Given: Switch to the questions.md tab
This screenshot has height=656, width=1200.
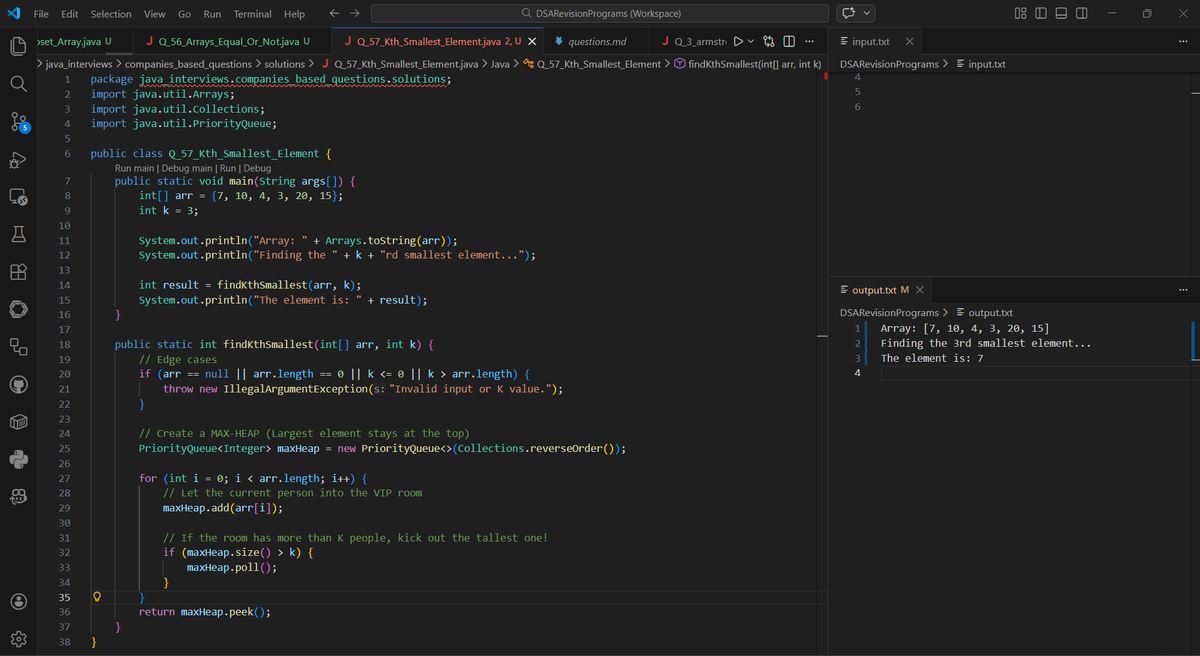Looking at the screenshot, I should (596, 42).
